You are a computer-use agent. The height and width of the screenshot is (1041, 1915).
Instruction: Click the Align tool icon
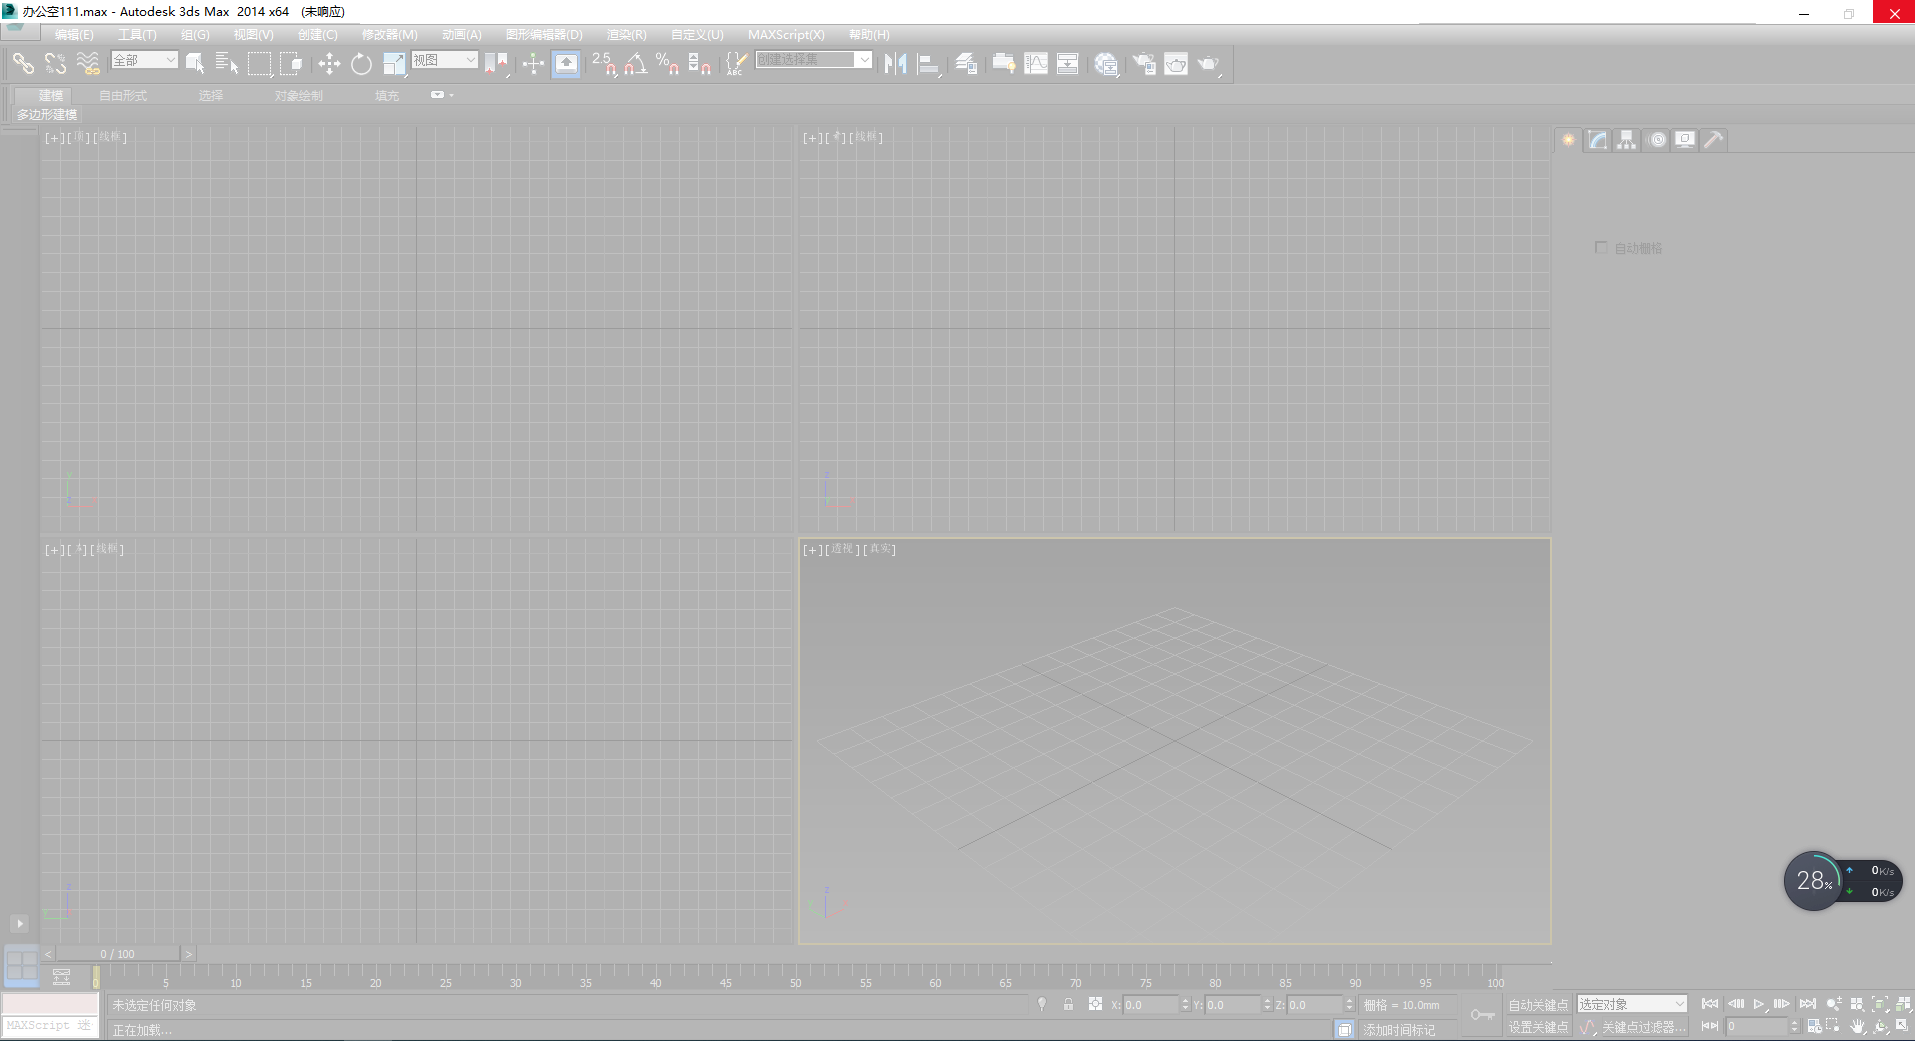pyautogui.click(x=929, y=64)
